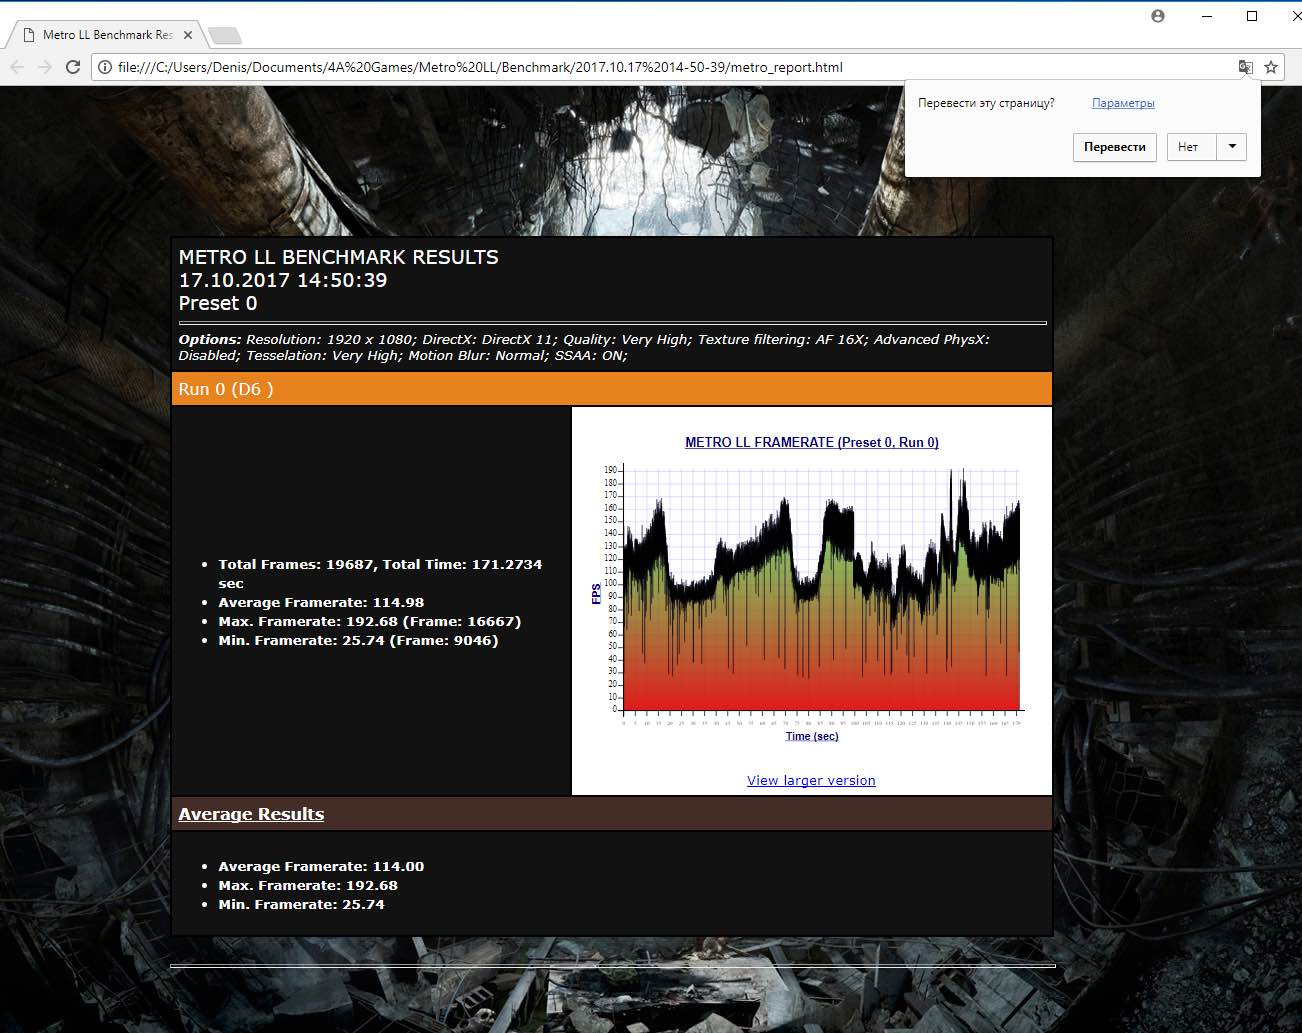This screenshot has height=1033, width=1302.
Task: Select Average Framerate: 114.00 in Average Results
Action: coord(321,866)
